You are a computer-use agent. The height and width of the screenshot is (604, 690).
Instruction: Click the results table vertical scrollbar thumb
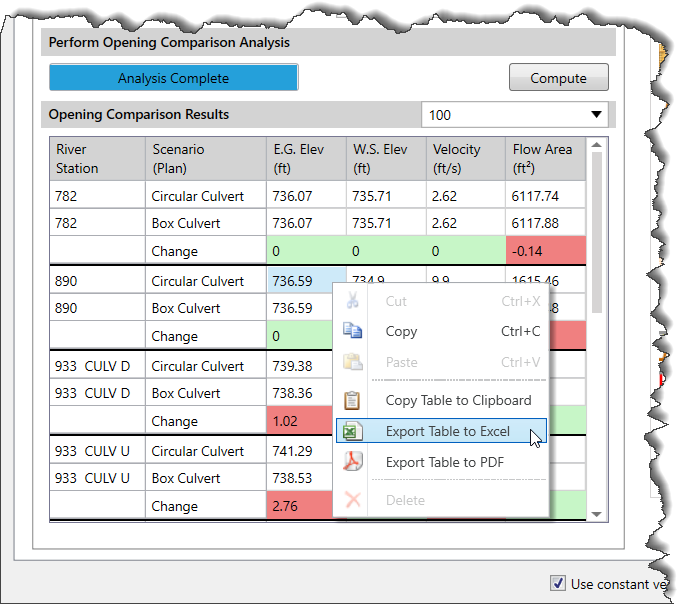[597, 232]
